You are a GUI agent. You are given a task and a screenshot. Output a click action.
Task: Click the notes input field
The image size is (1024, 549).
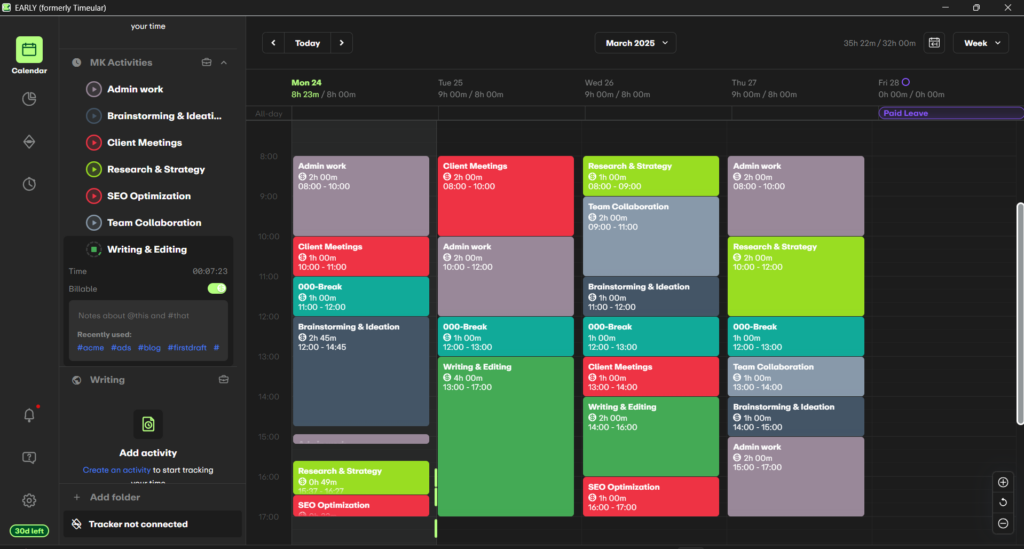coord(148,316)
